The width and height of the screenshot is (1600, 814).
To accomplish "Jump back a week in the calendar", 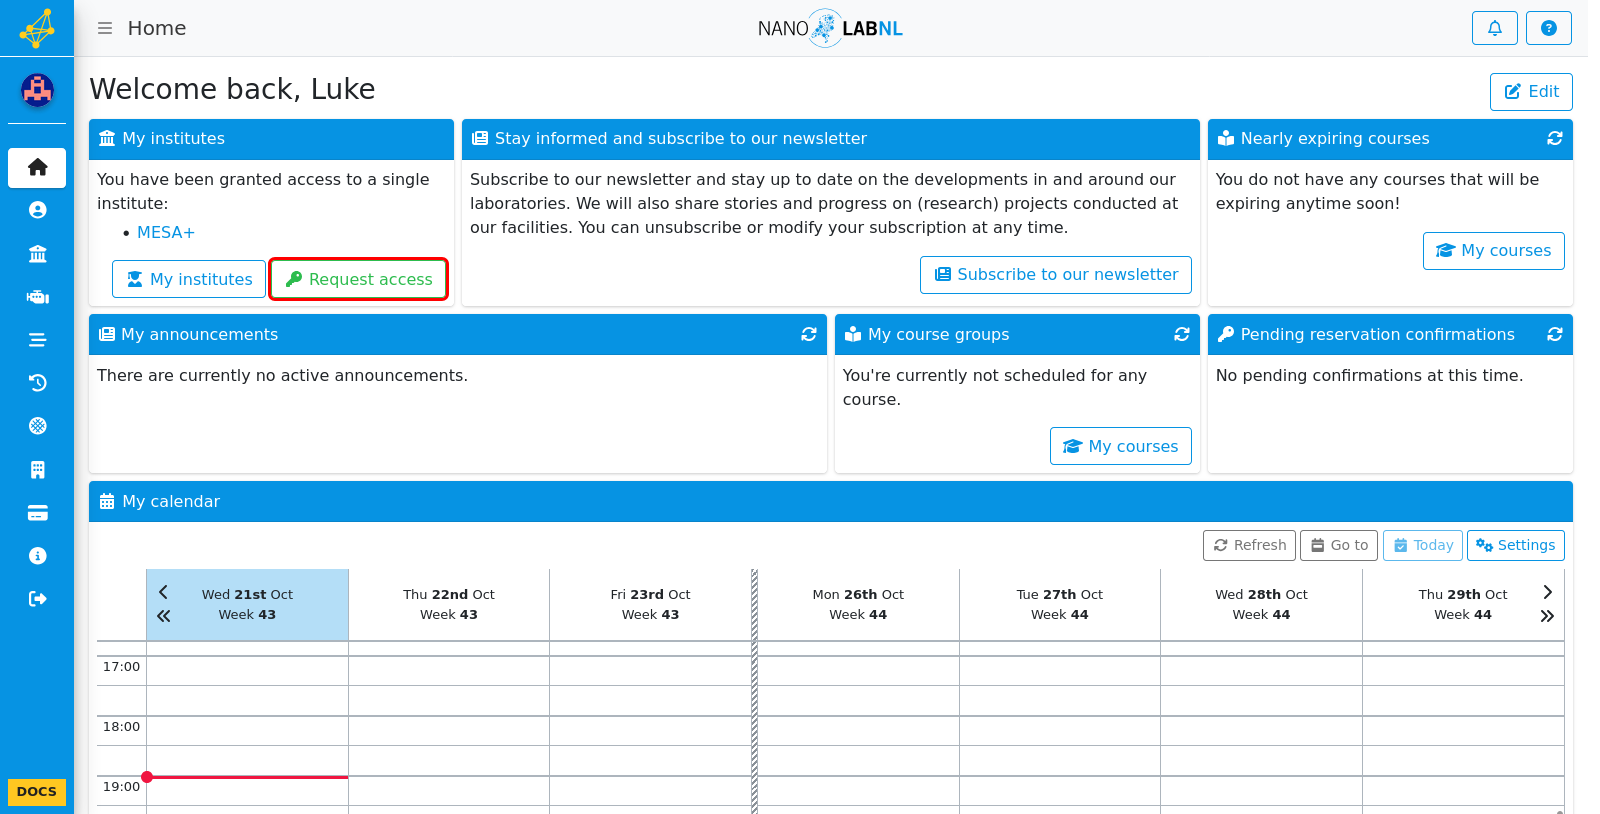I will [163, 616].
